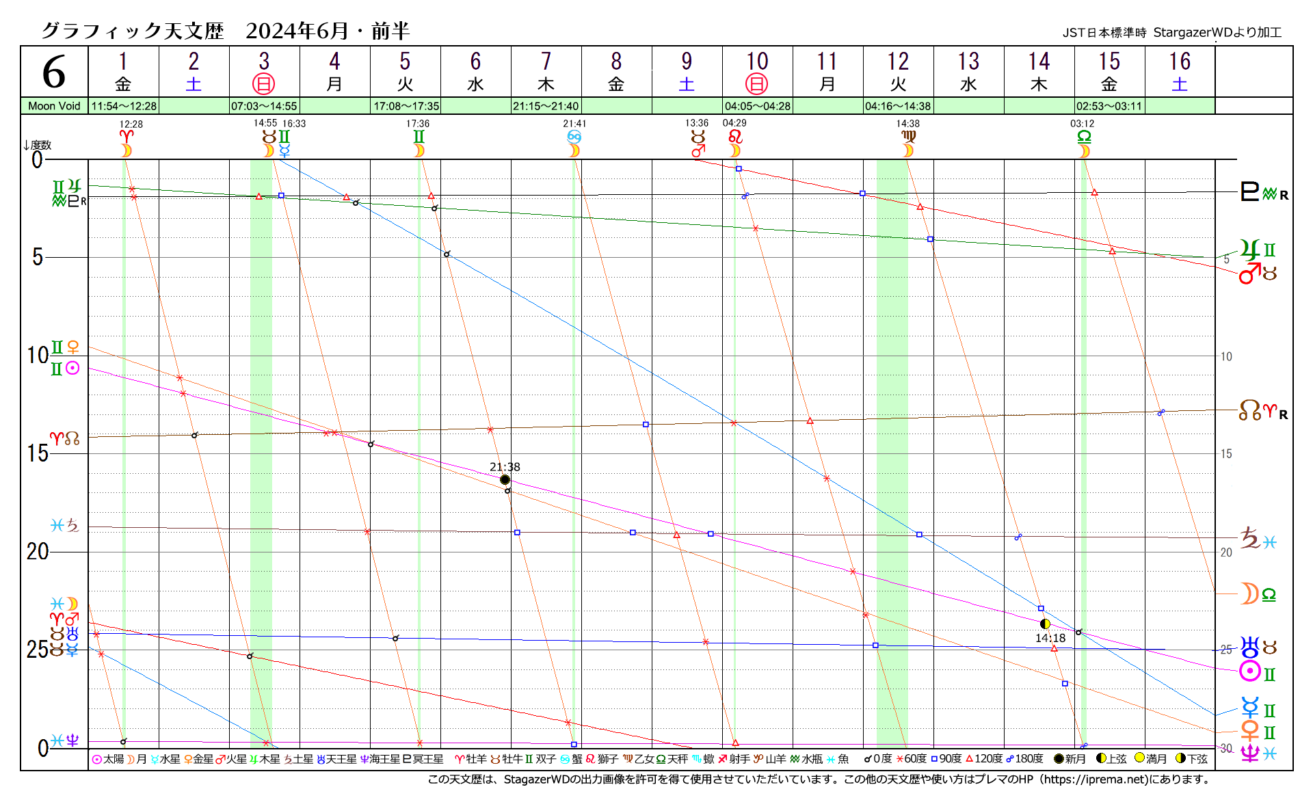1313x800 pixels.
Task: Select the June 3 Sunday date cell
Action: pos(264,72)
